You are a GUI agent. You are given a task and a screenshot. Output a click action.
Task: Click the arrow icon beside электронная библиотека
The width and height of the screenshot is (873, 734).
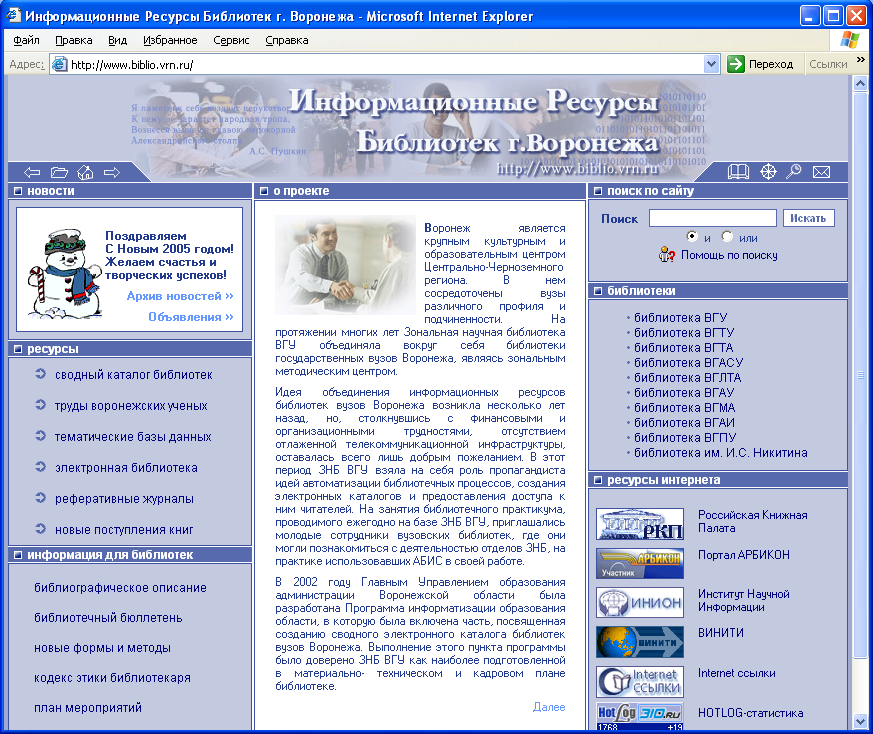(x=40, y=467)
